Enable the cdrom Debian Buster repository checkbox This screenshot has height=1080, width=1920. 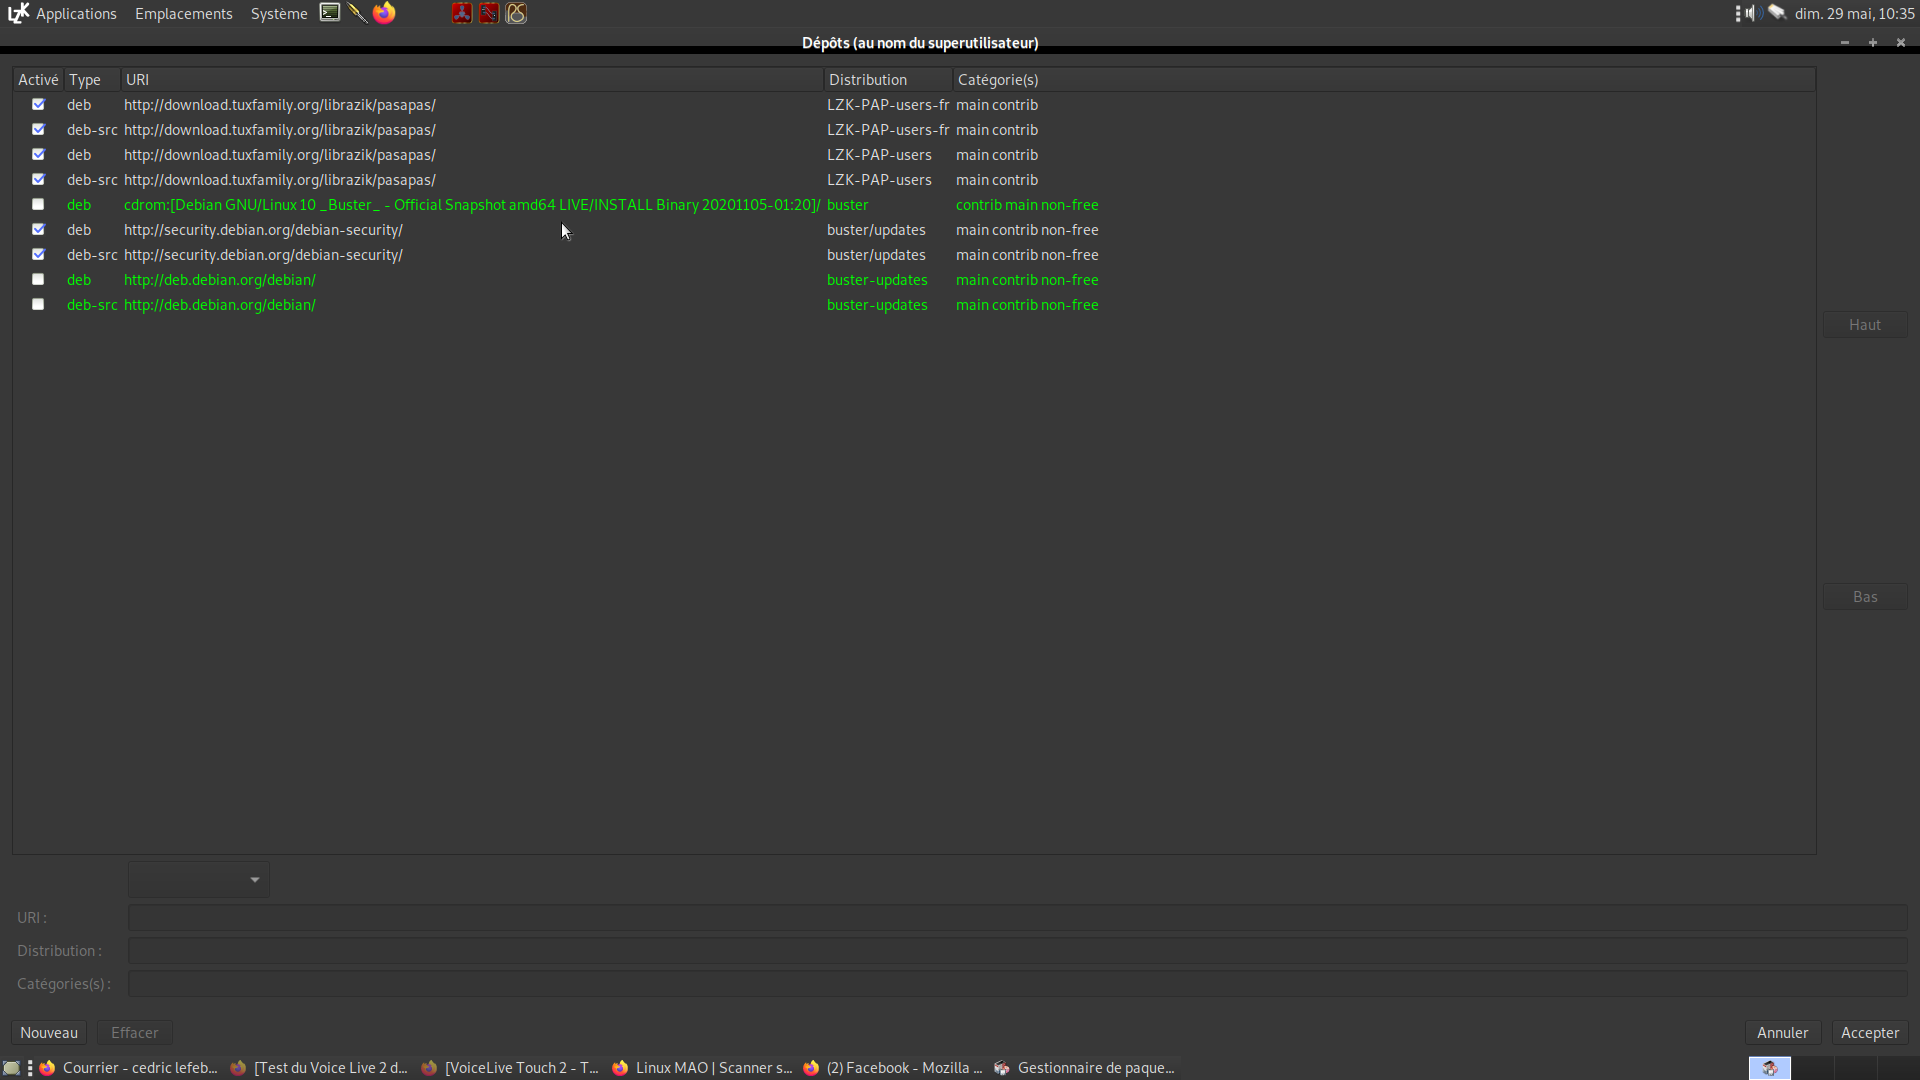tap(38, 204)
